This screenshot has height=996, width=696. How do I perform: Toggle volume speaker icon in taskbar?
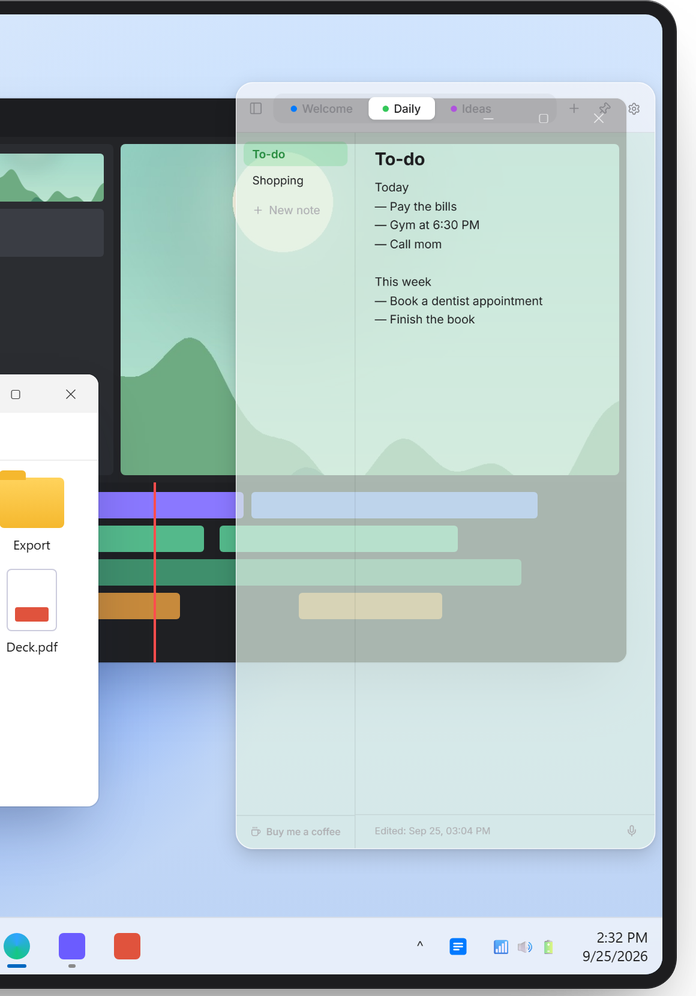click(525, 947)
